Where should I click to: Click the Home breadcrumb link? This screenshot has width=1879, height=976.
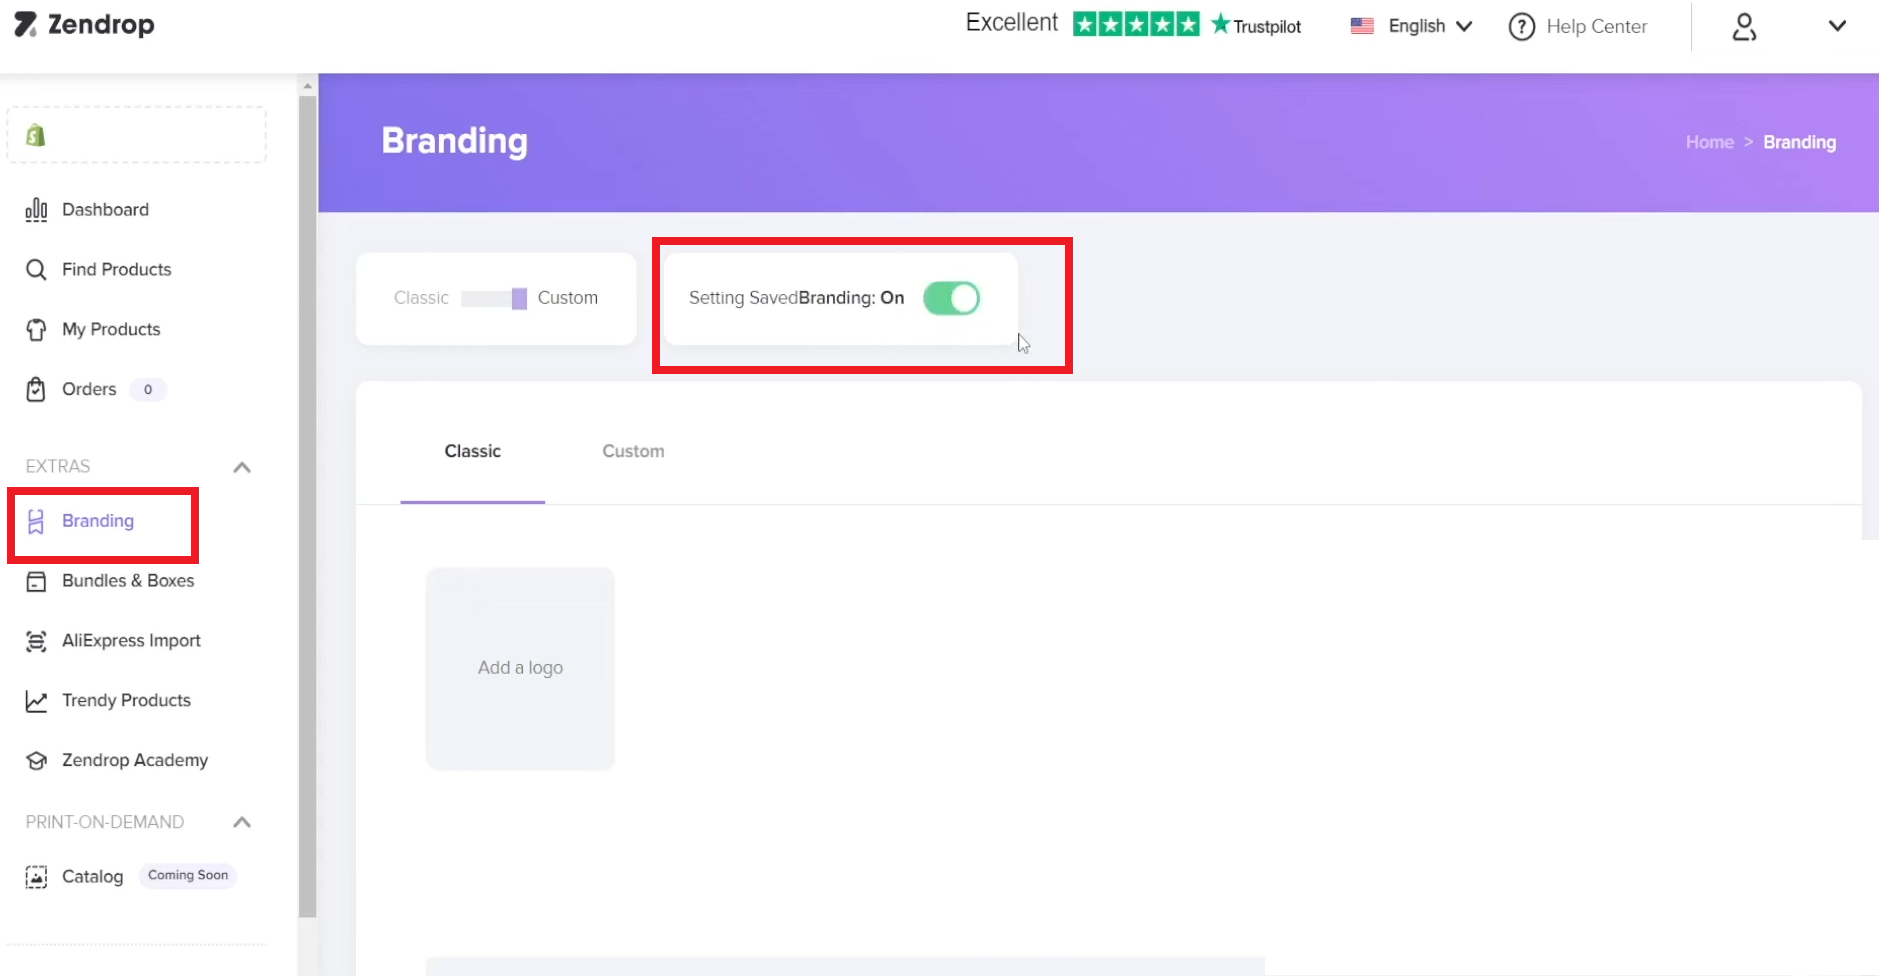point(1710,142)
